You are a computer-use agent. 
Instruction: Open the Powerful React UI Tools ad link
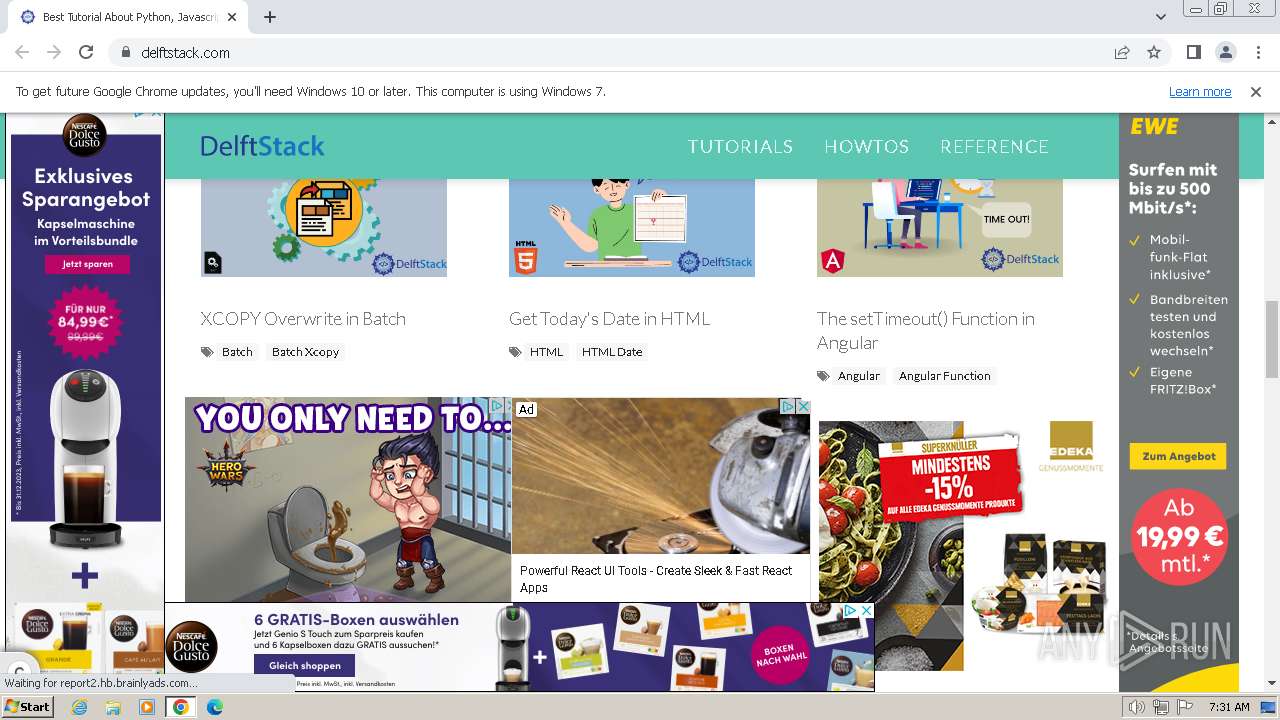[656, 579]
